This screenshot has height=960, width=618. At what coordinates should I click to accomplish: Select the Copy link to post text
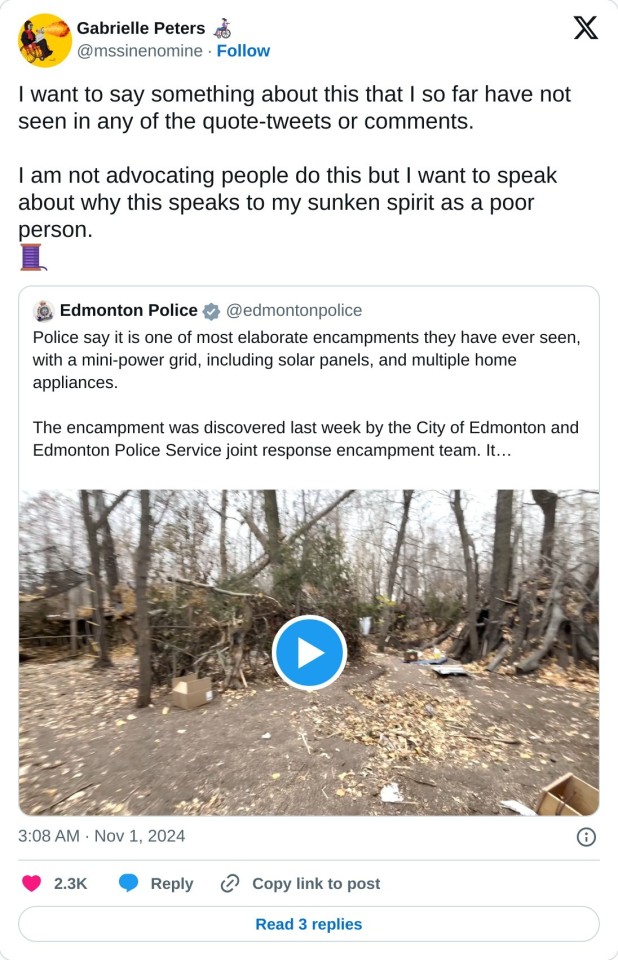tap(316, 884)
